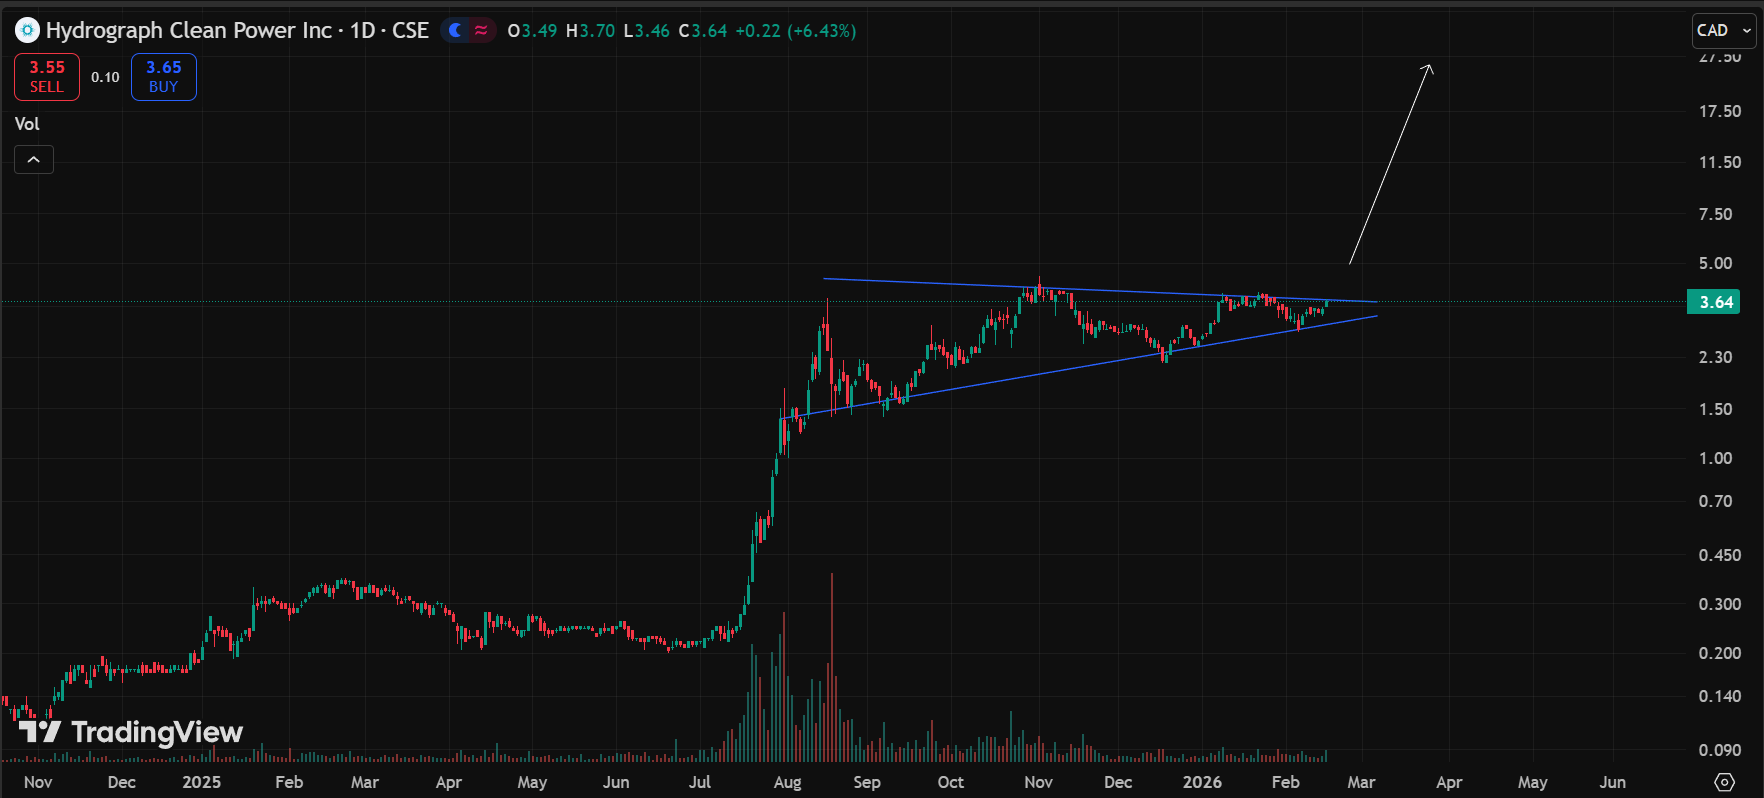Click the 3.55 SELL button

[x=47, y=77]
